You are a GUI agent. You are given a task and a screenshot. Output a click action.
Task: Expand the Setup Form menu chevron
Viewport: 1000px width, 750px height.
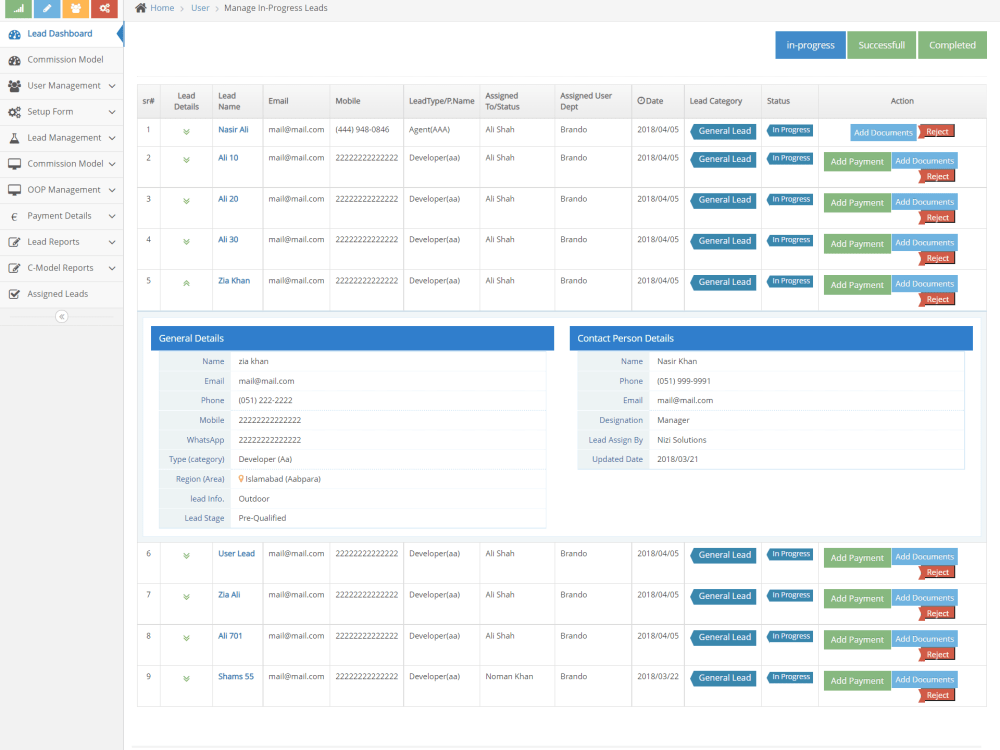coord(112,112)
